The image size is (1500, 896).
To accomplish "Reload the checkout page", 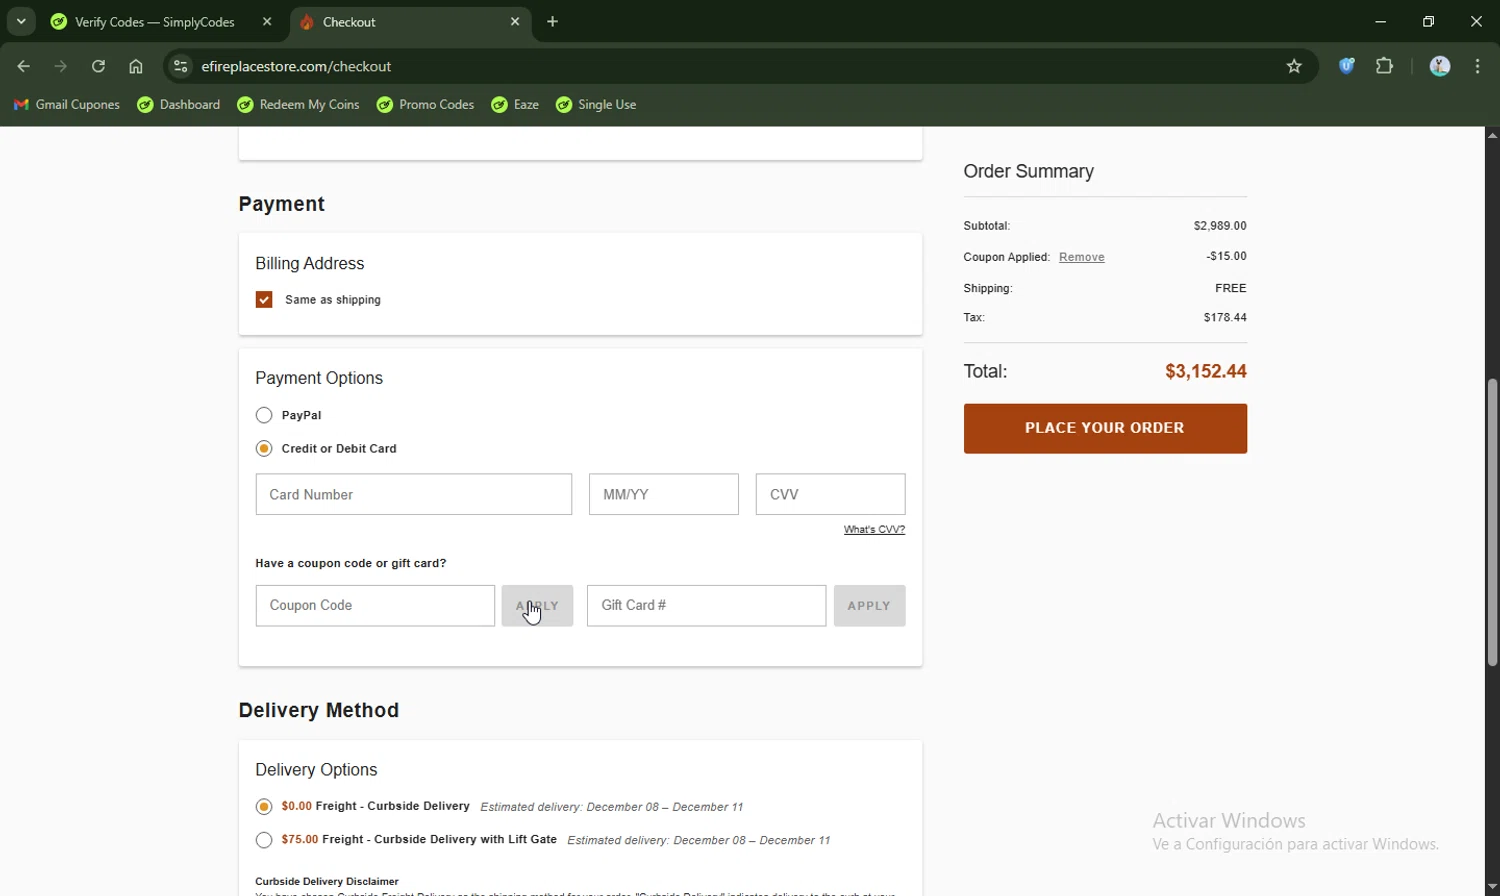I will 98,67.
